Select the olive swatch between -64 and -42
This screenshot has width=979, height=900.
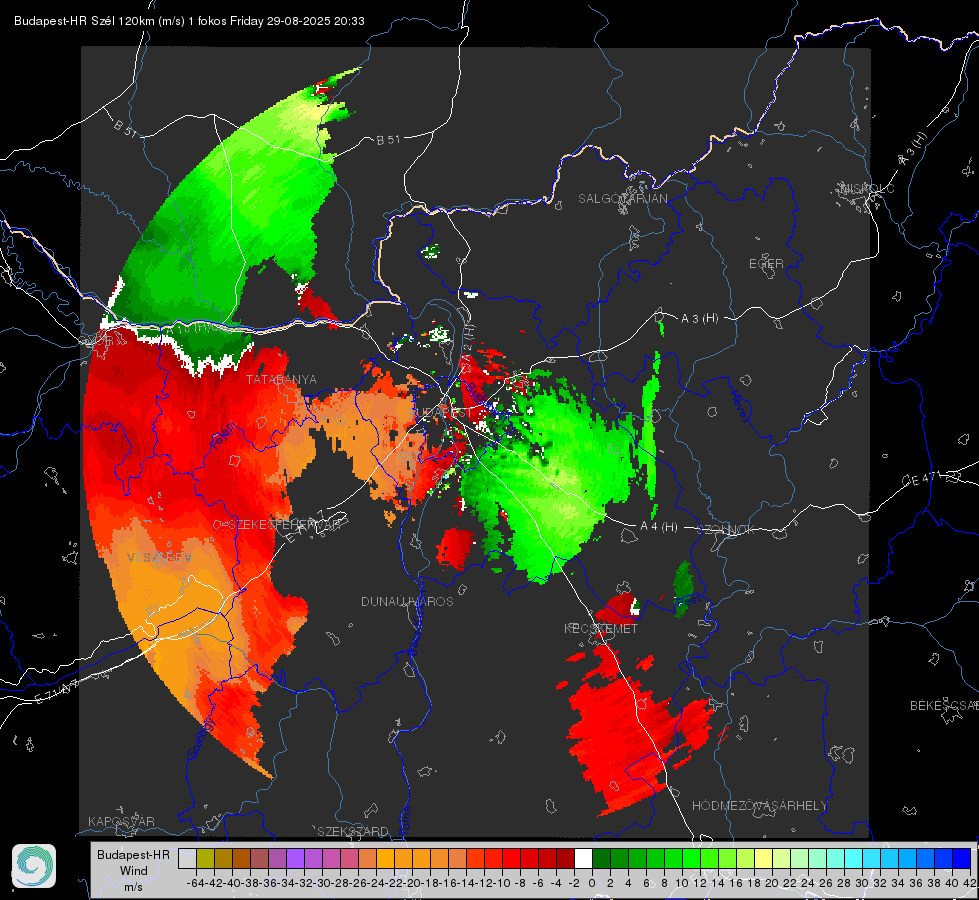[x=205, y=859]
